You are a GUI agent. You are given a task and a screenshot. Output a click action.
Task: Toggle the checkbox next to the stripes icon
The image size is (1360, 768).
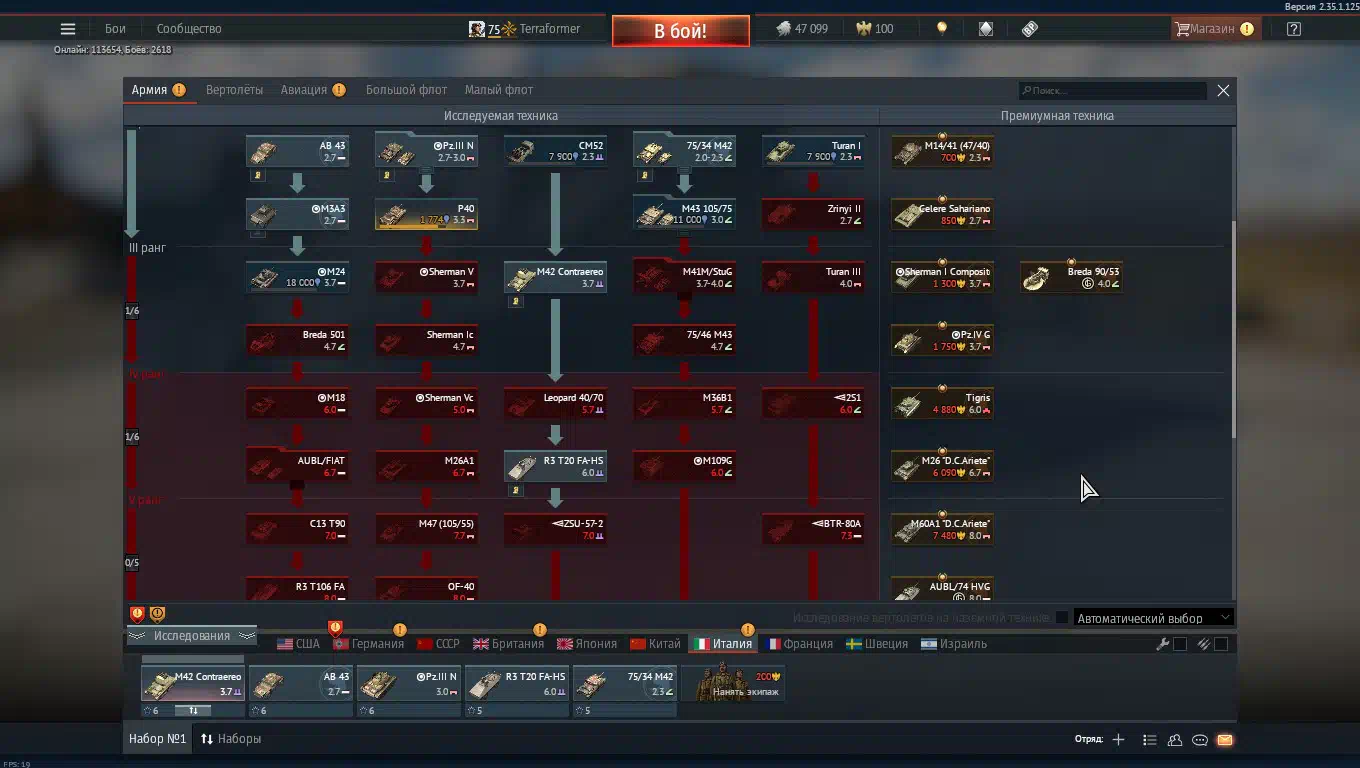pos(1221,644)
